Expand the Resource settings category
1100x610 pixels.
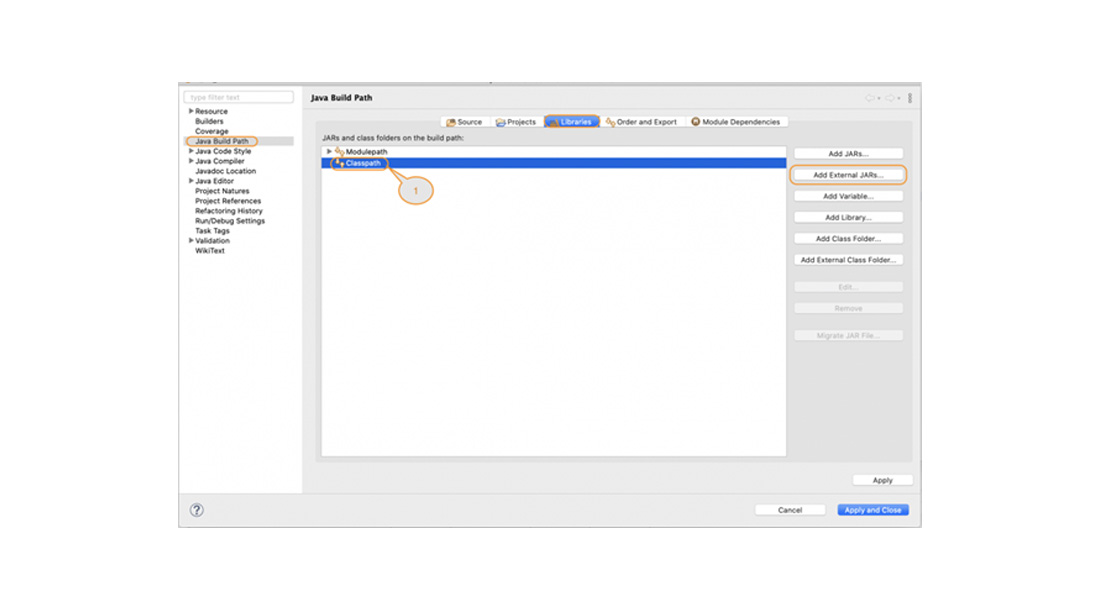[190, 112]
